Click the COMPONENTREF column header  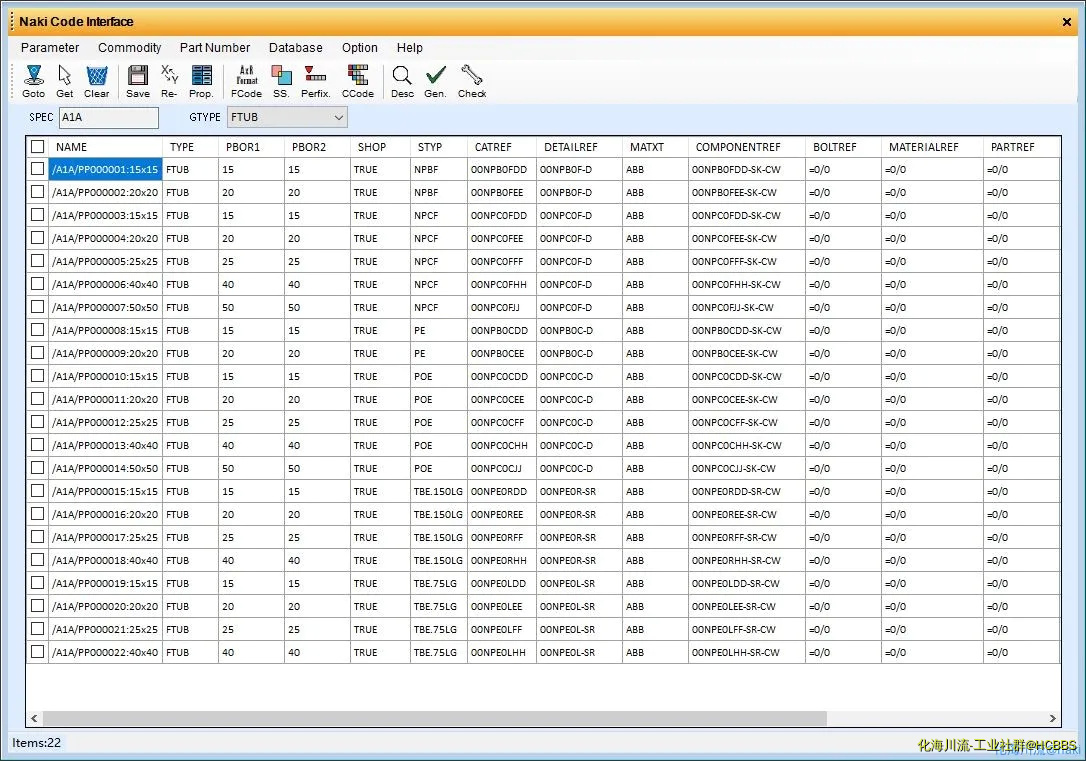747,147
